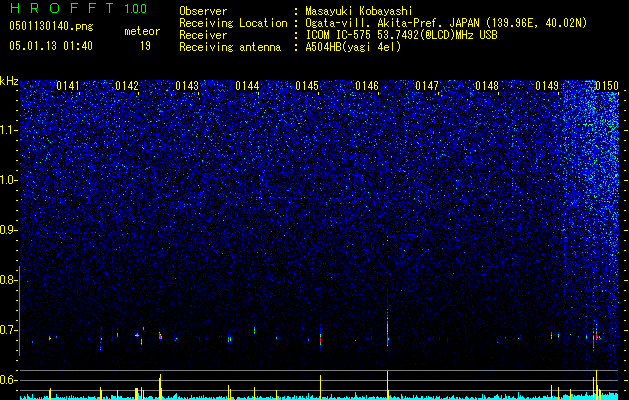This screenshot has height=400, width=629.
Task: Click the timestamp 05.01.13 01:40
Action: pos(51,46)
